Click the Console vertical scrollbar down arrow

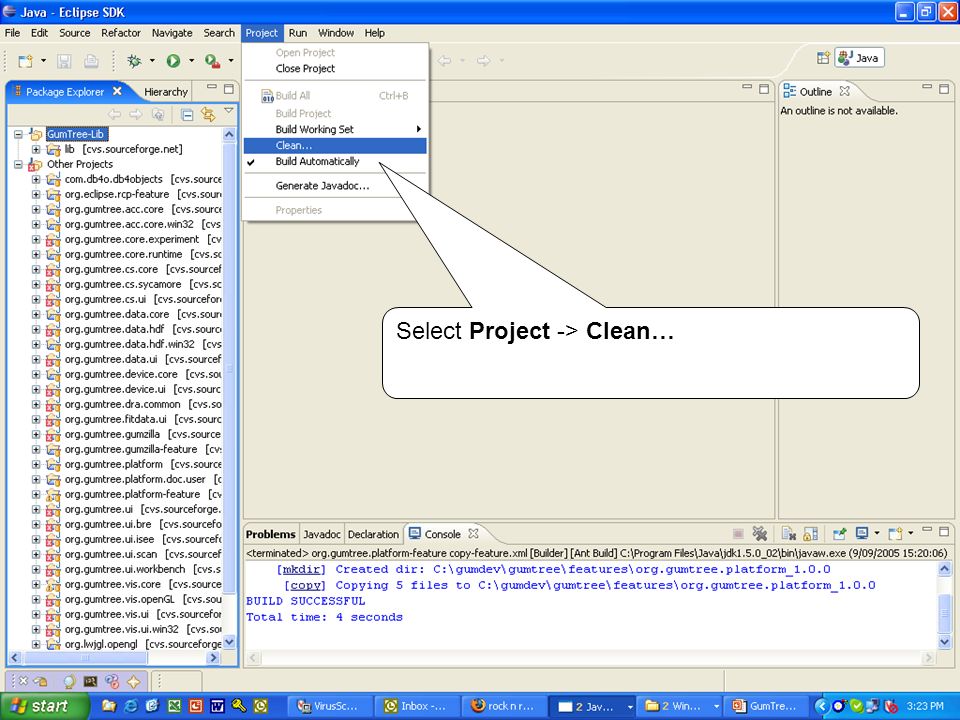click(x=944, y=641)
